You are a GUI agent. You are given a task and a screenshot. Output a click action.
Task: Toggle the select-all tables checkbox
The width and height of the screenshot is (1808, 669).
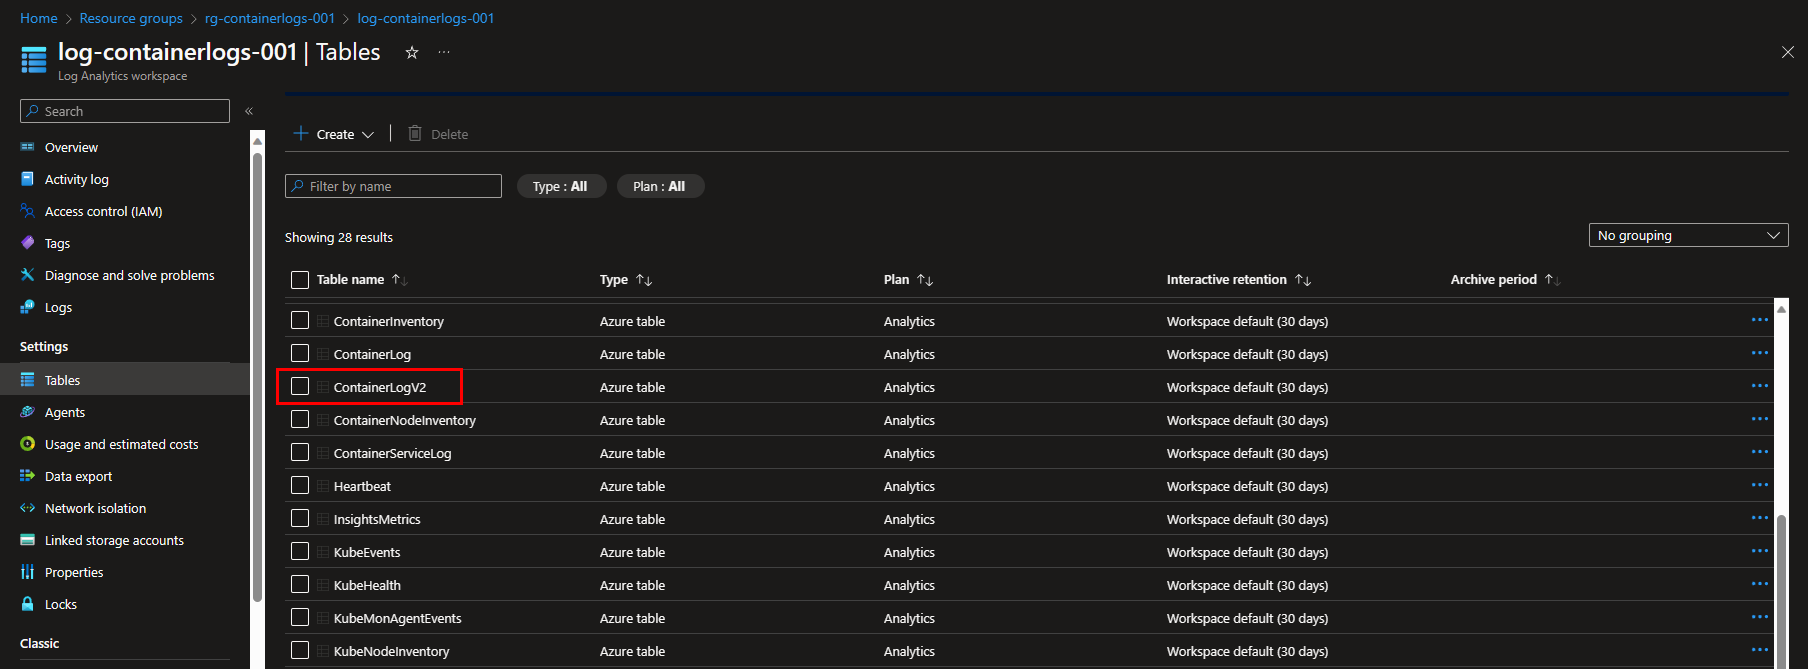300,280
